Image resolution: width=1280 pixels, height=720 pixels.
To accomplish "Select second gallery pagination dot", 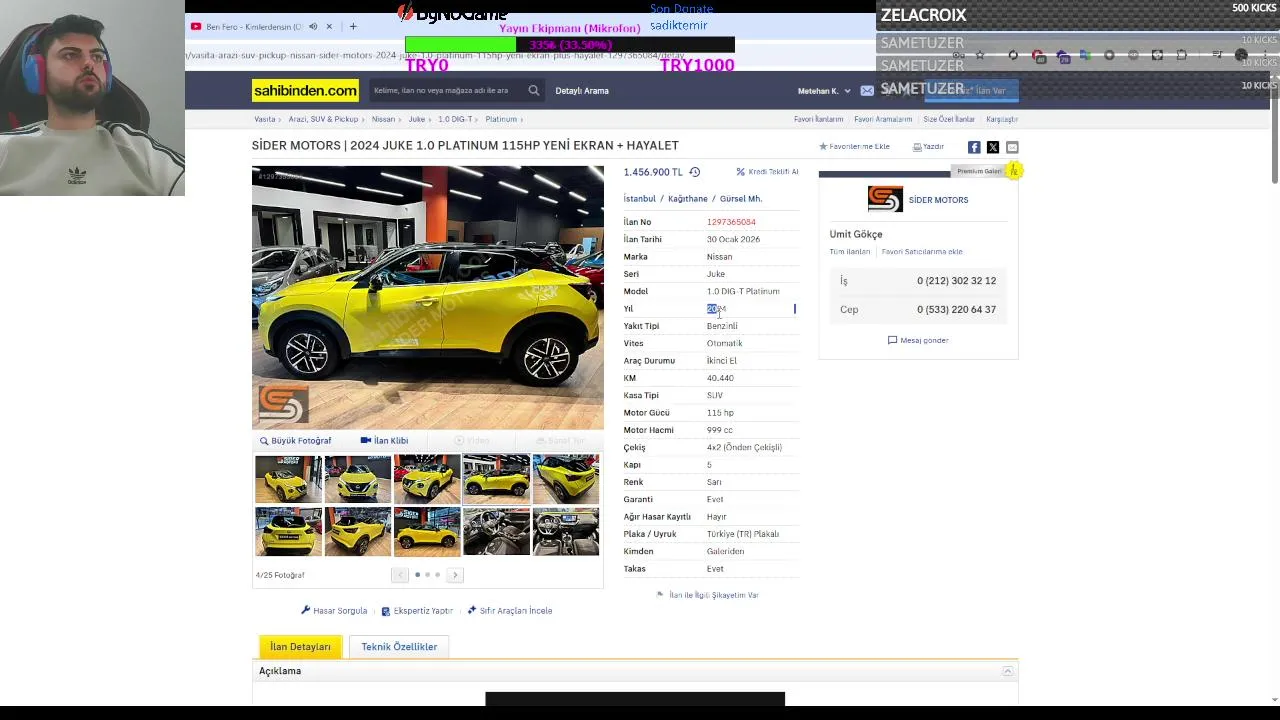I will [427, 575].
